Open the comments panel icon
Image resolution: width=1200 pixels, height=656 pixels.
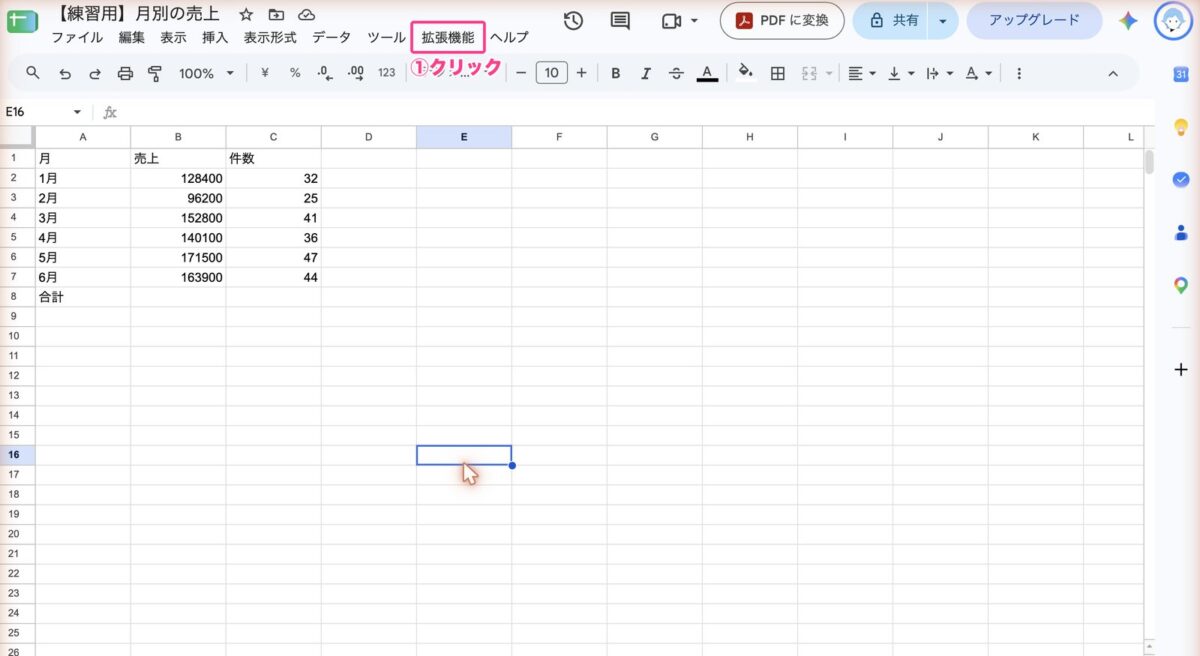coord(620,21)
